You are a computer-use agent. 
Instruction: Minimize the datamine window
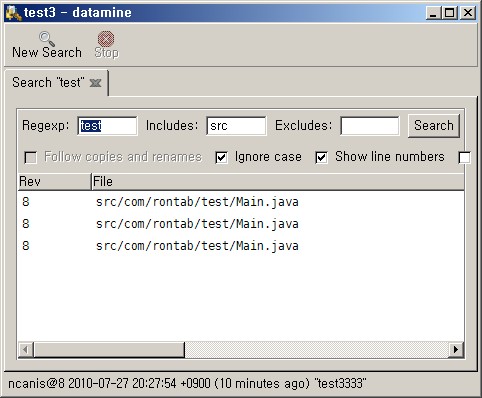[433, 13]
